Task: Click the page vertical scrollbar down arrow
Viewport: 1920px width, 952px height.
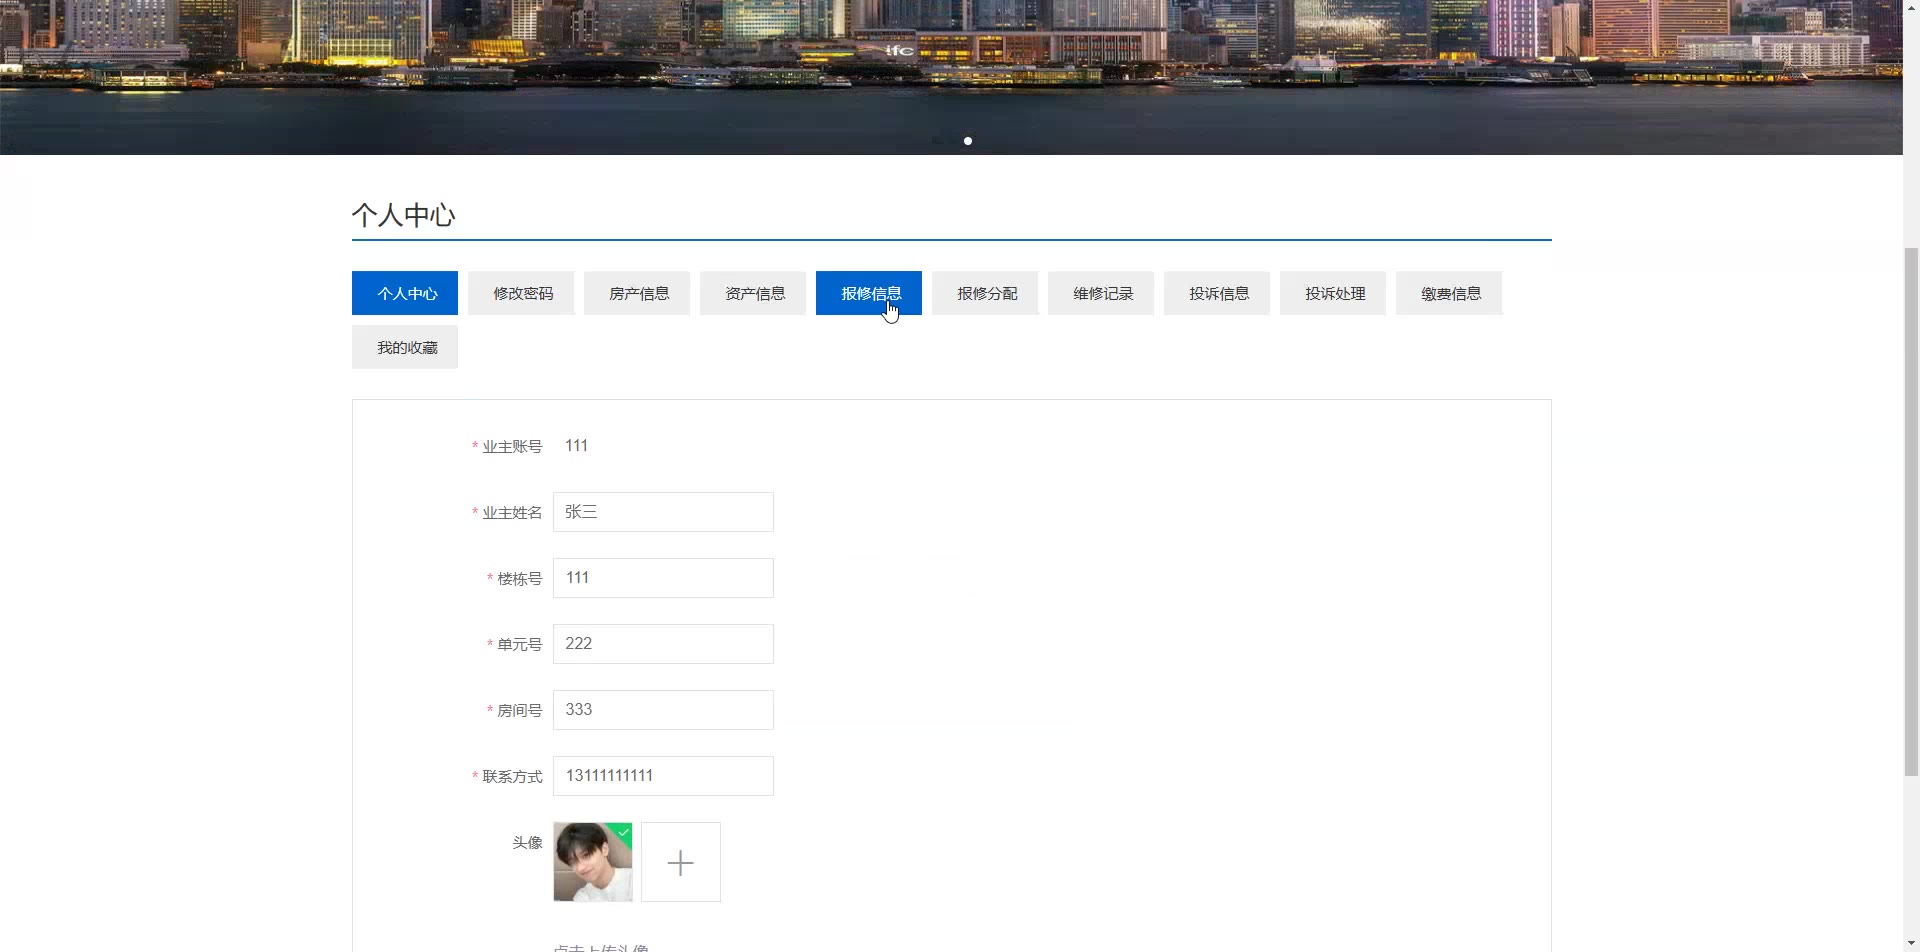Action: click(x=1911, y=943)
